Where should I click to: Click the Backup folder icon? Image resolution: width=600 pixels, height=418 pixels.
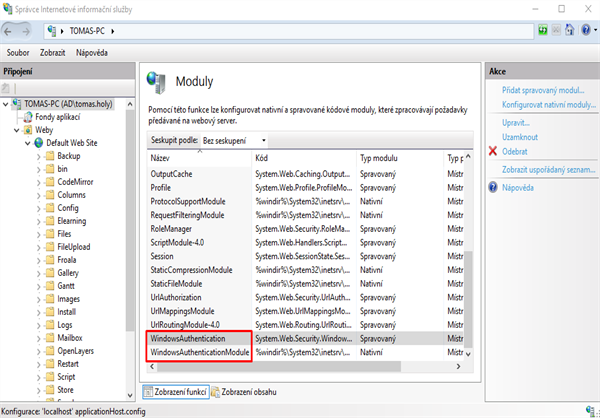click(x=50, y=156)
